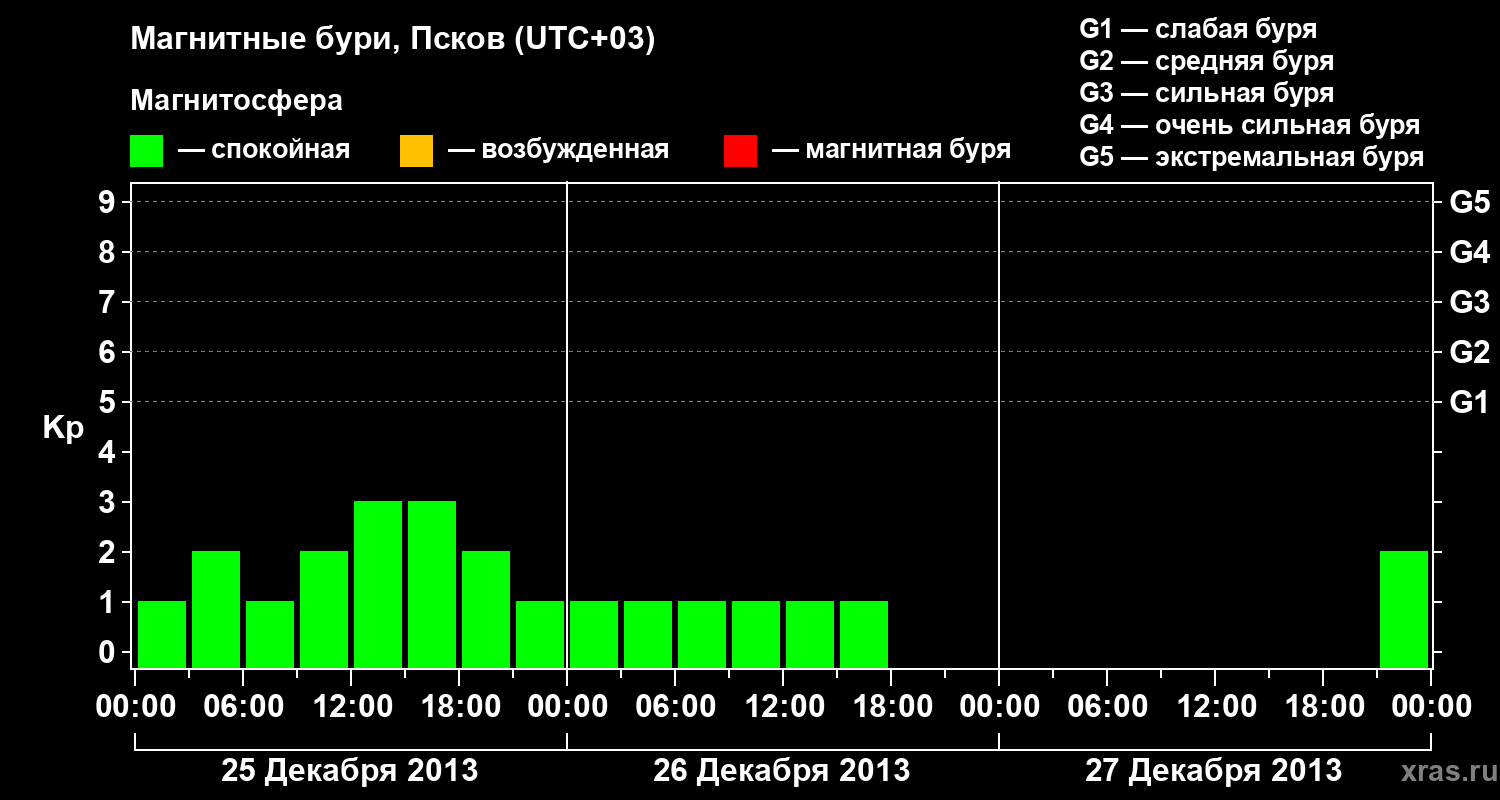Click the 25 December bar for 03:00–06:00
1500x800 pixels.
coord(216,610)
